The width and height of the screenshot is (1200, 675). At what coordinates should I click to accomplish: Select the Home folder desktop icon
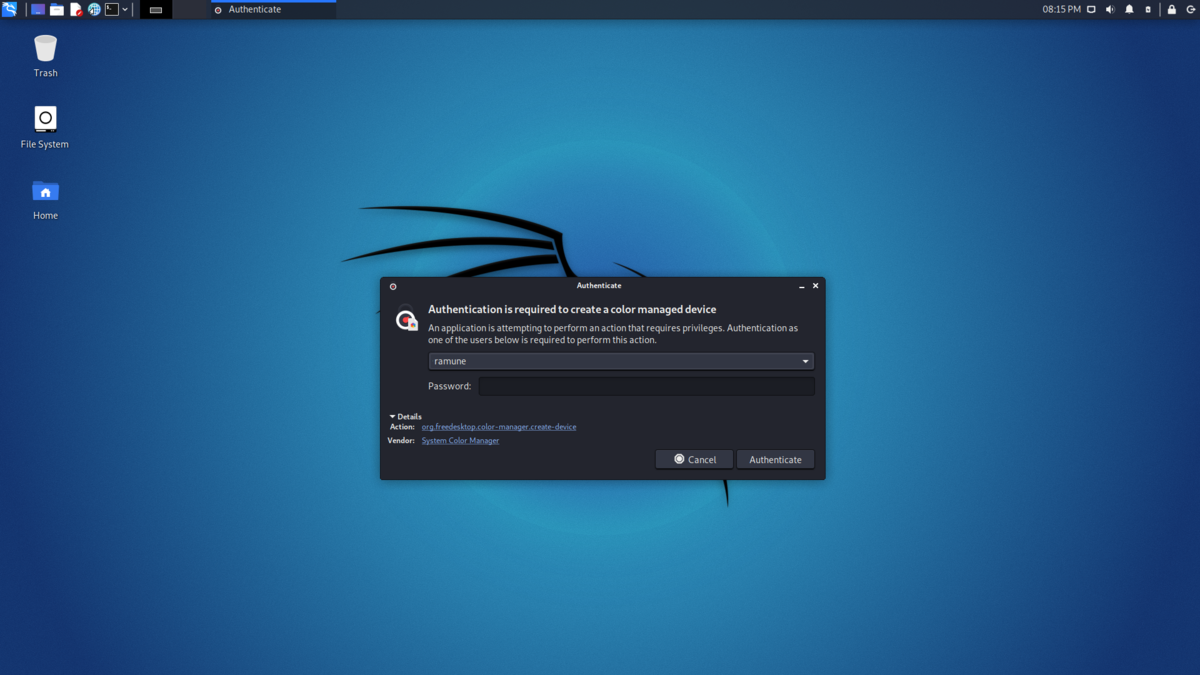[45, 199]
